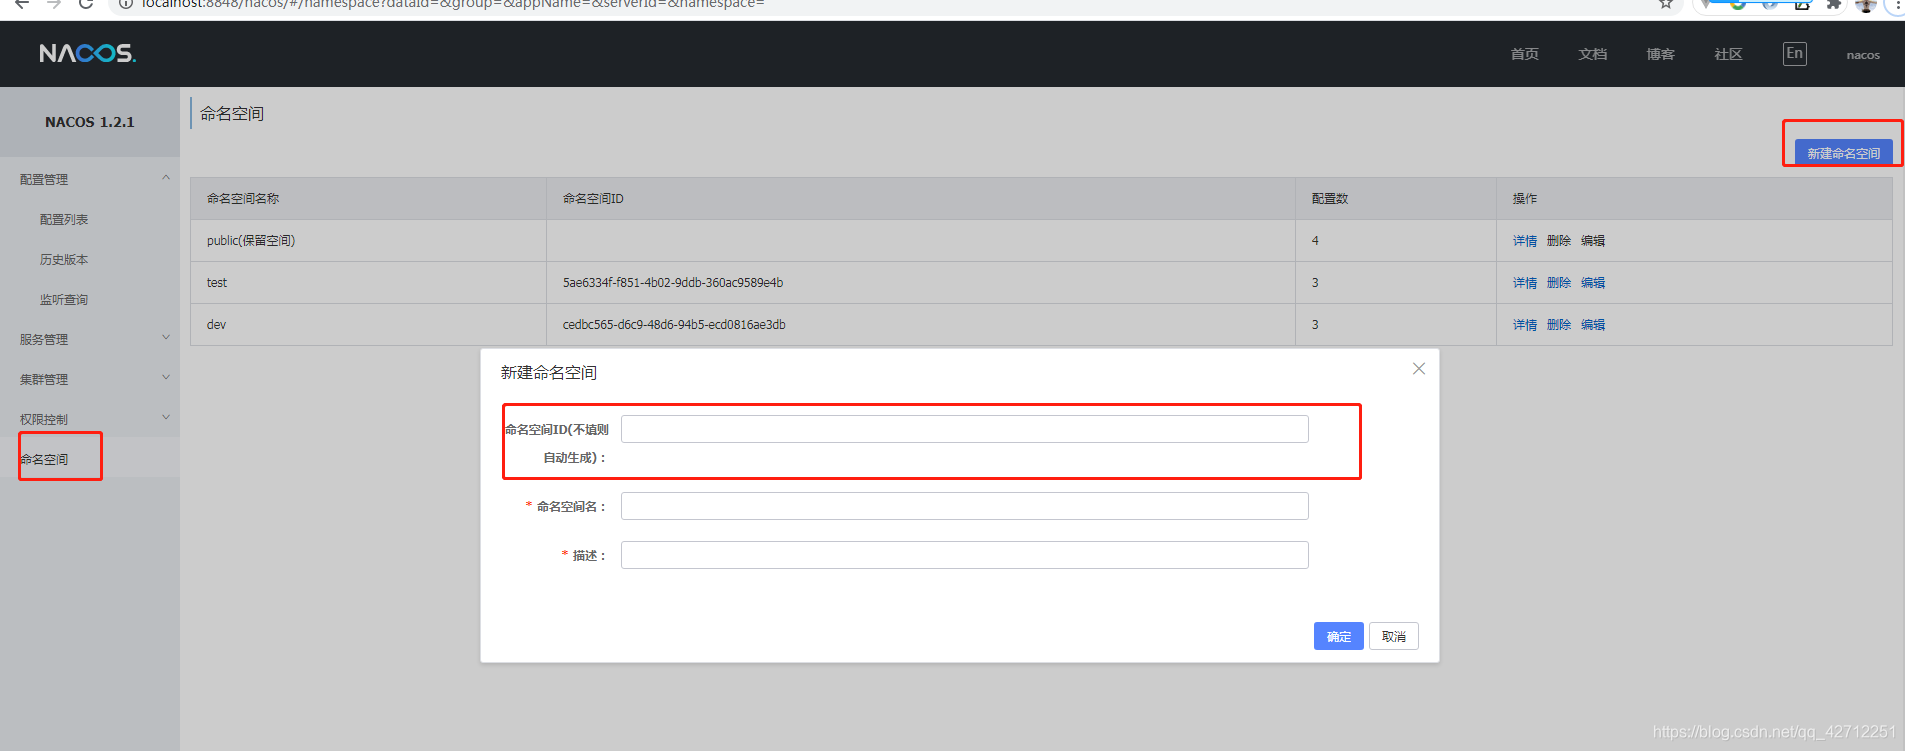Click public(保留空间) name cell

tap(368, 241)
